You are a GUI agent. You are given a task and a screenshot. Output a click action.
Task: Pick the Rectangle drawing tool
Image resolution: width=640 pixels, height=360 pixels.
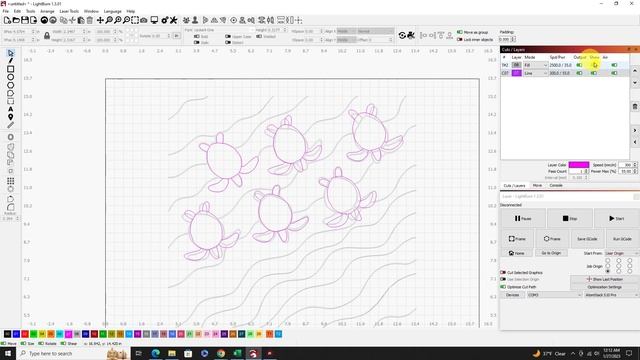pyautogui.click(x=11, y=69)
